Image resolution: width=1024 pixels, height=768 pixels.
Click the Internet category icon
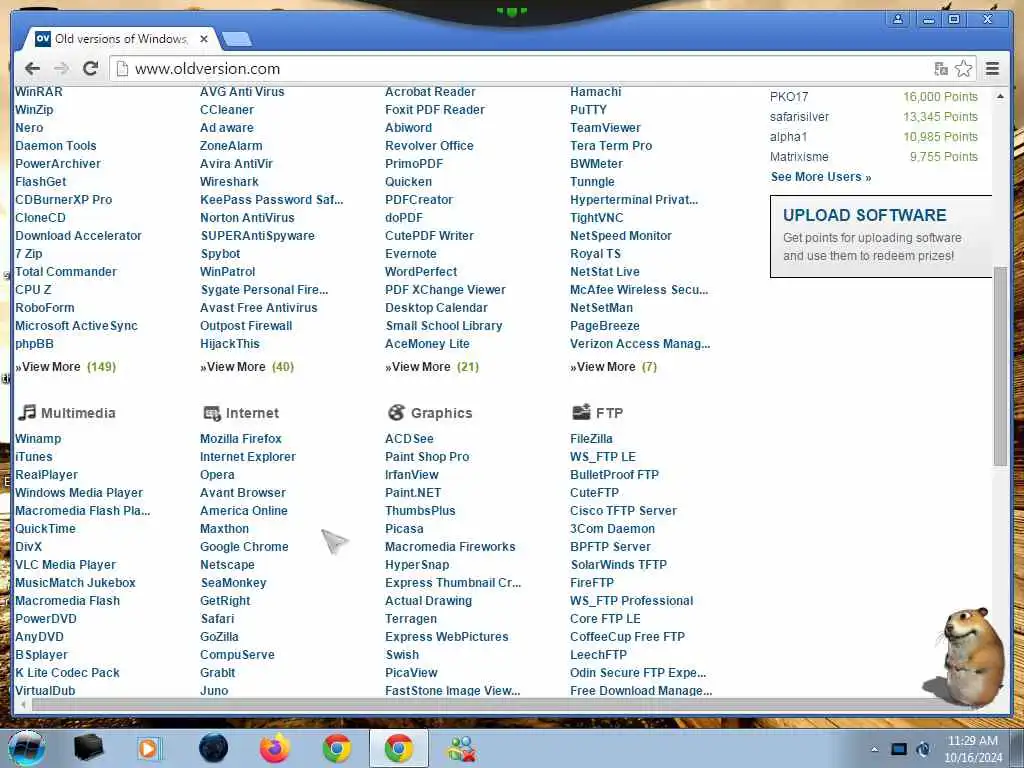(x=212, y=413)
